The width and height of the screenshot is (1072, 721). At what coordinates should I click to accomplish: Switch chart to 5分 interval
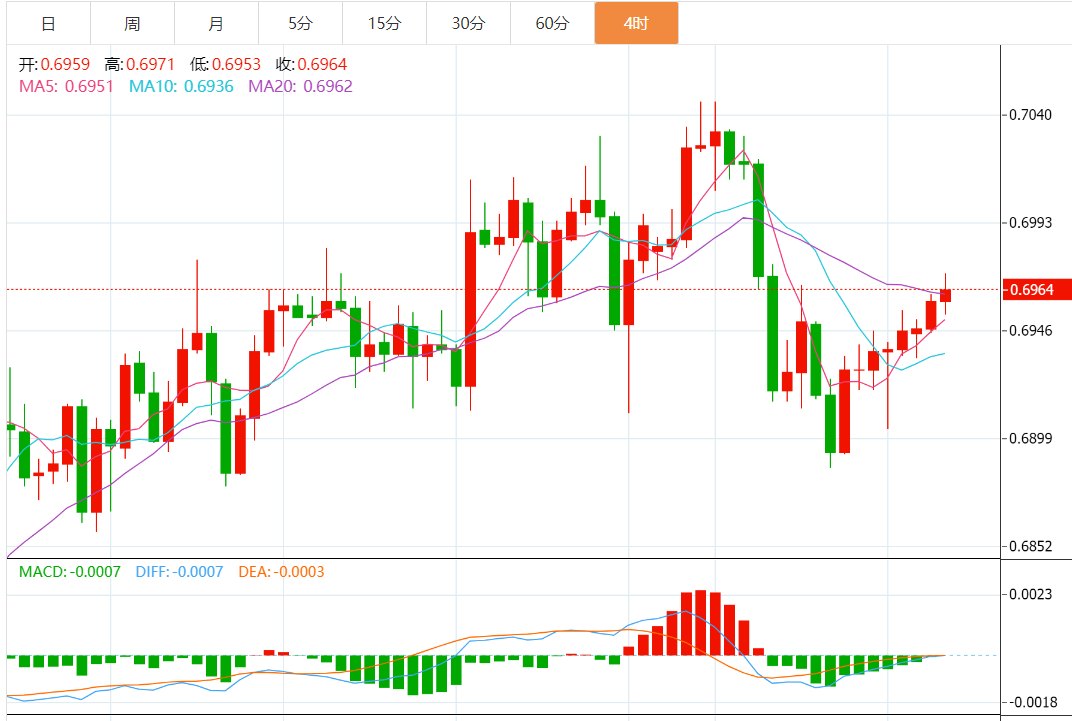[x=300, y=23]
